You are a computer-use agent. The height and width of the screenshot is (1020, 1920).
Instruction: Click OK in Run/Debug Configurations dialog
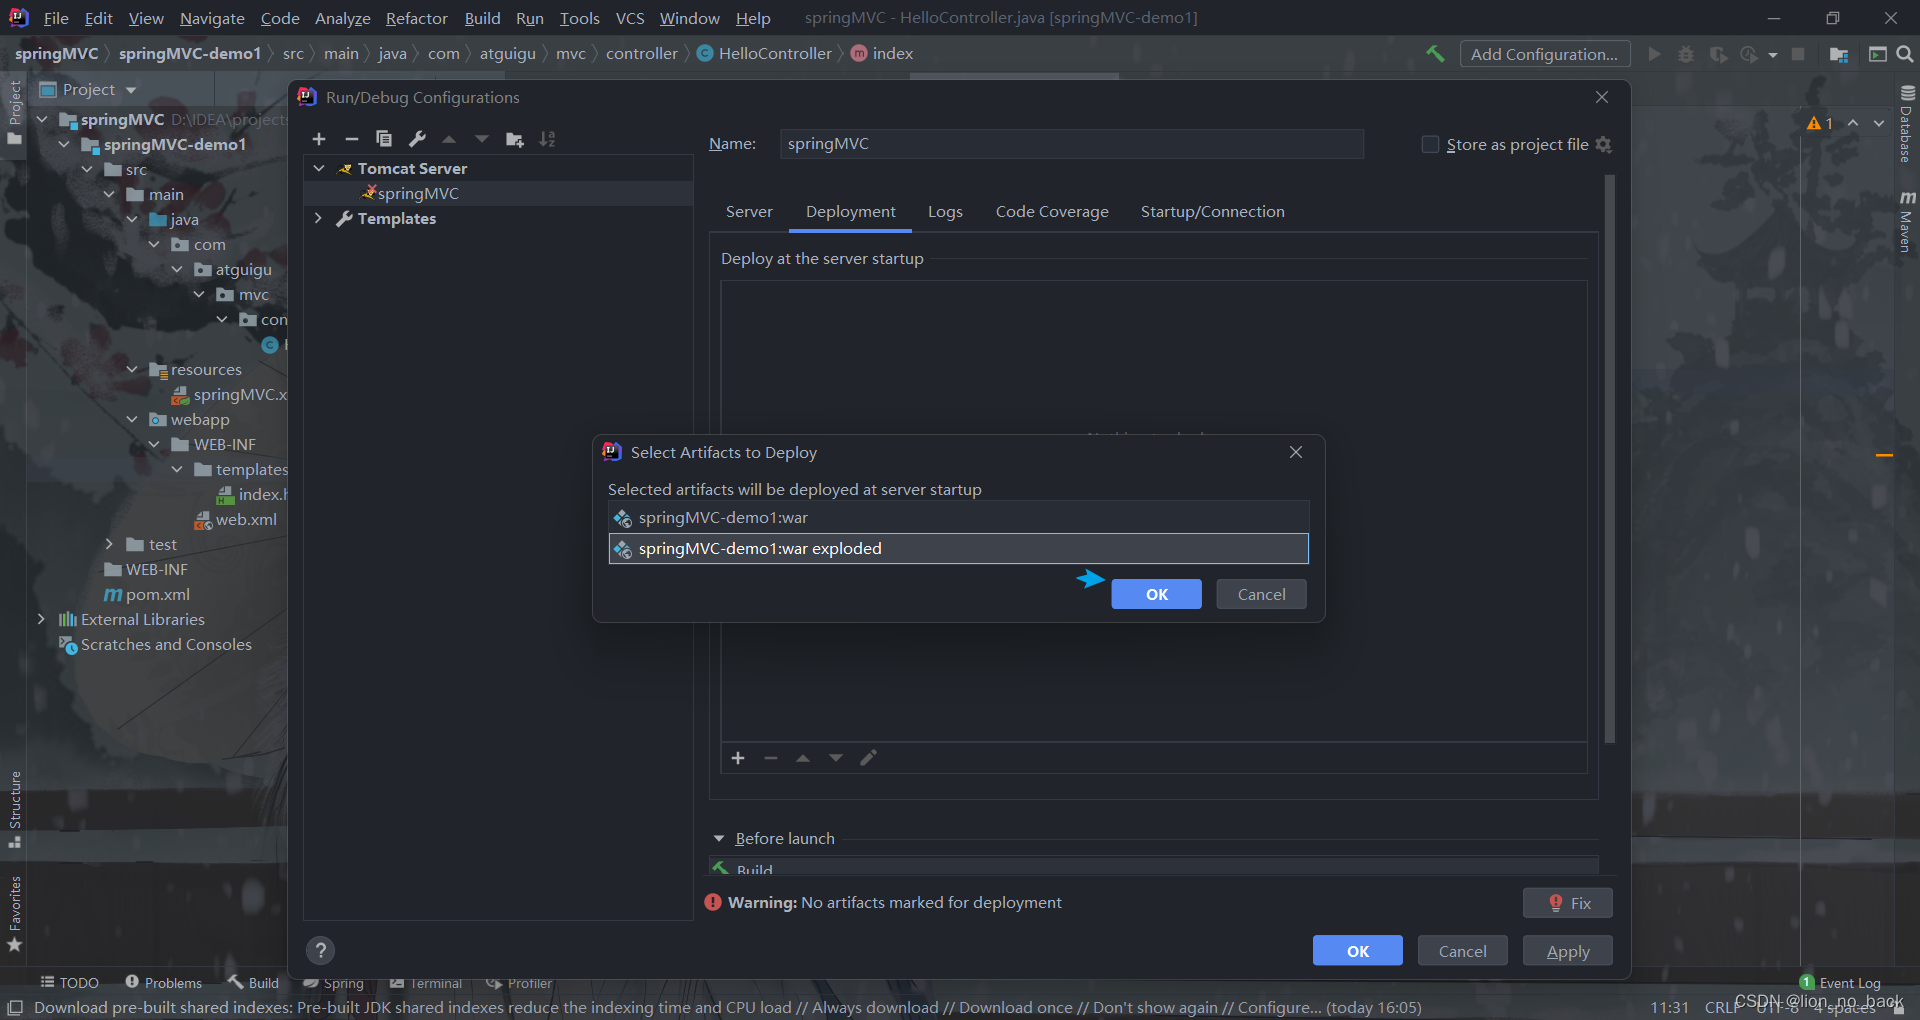tap(1357, 951)
